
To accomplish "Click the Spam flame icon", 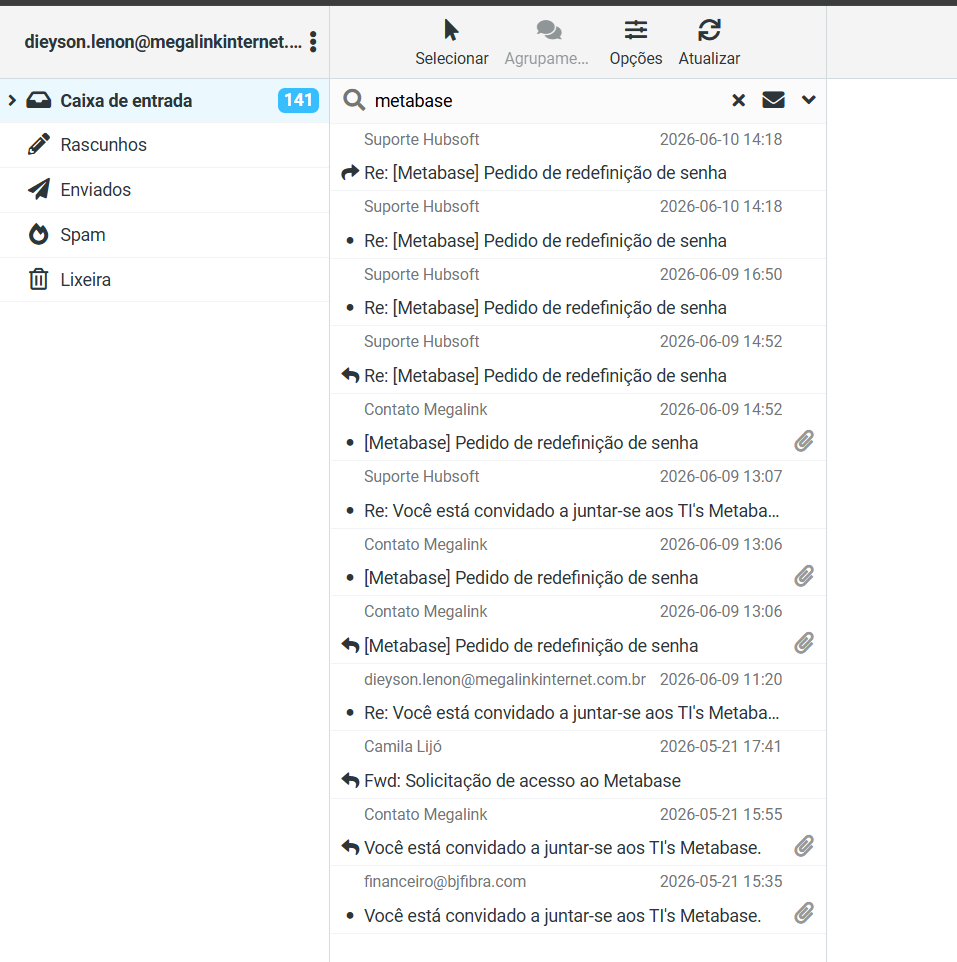I will pos(39,234).
